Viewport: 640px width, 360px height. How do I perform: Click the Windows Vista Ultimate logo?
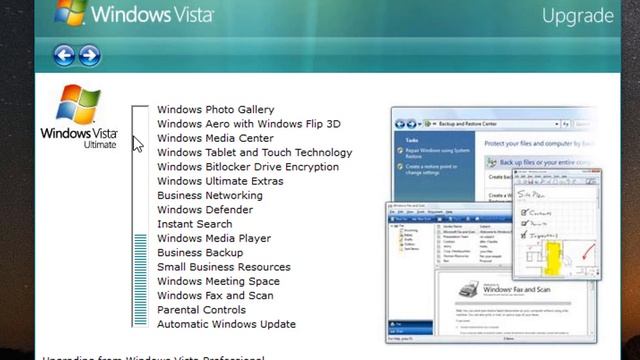point(79,117)
